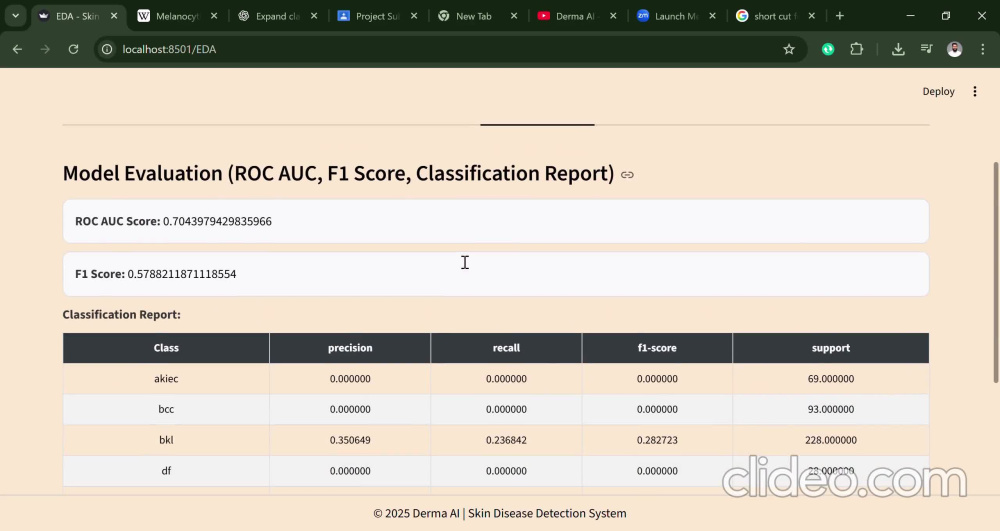Close the short cut Google tab
The width and height of the screenshot is (1000, 531).
812,16
